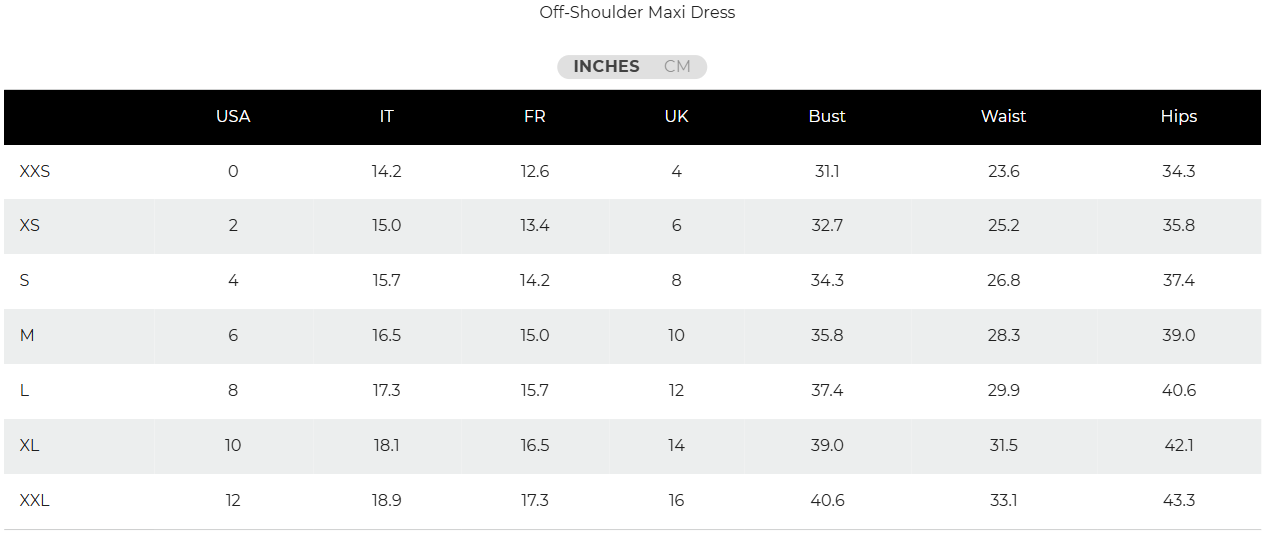Click the XXS waist value 23.6
The image size is (1263, 535).
(1003, 172)
